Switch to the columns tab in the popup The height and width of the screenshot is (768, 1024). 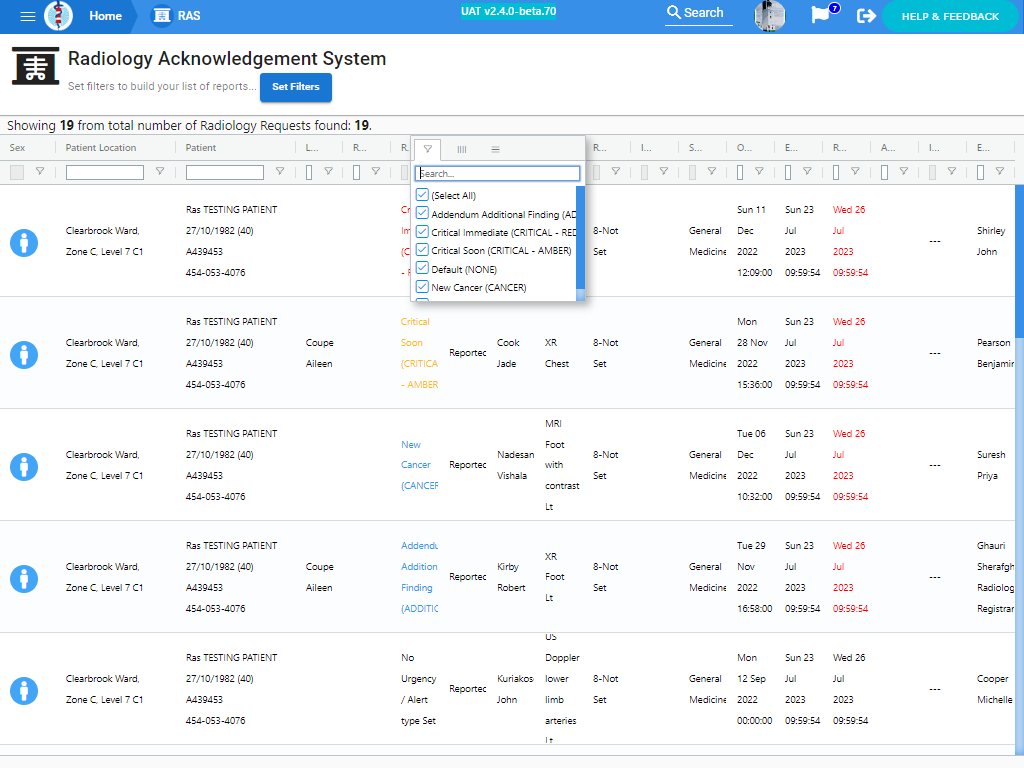tap(462, 149)
